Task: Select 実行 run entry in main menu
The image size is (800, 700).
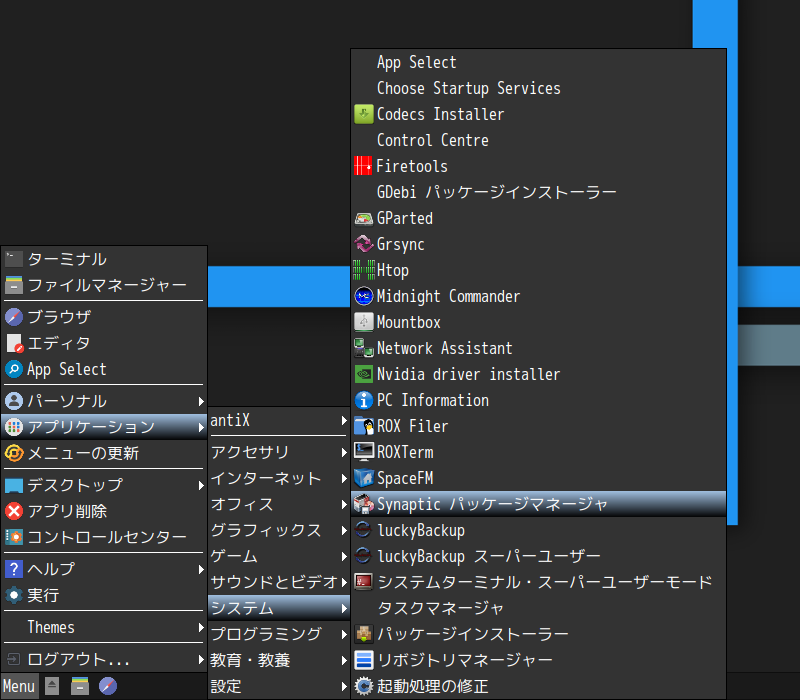Action: click(x=104, y=595)
